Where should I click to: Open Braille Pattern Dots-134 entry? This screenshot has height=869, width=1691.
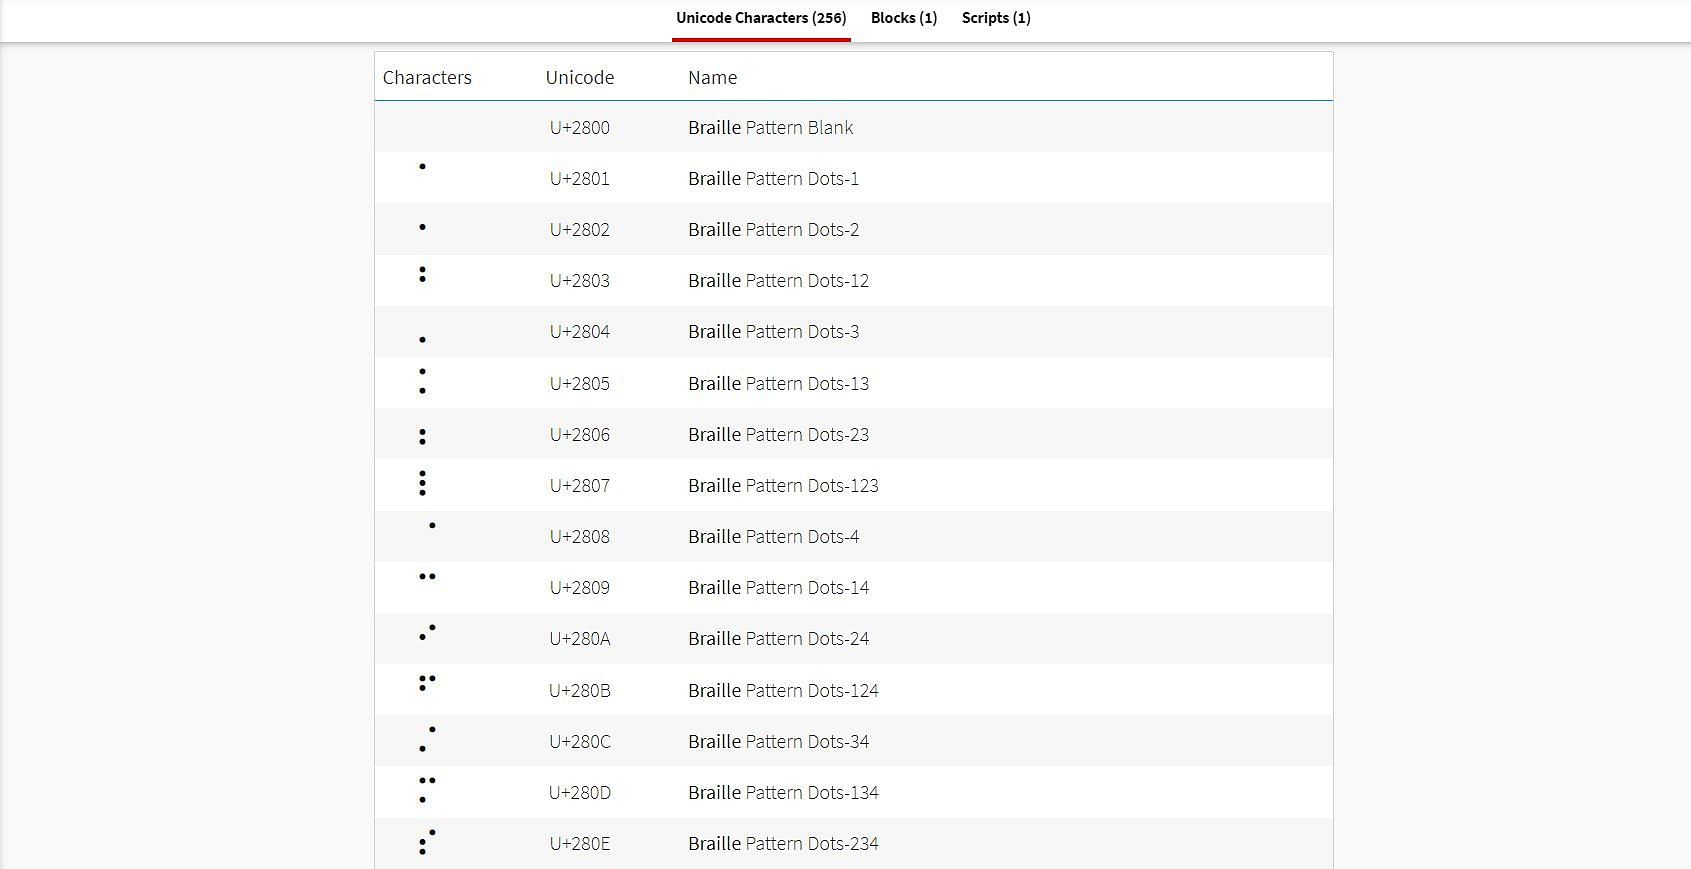tap(784, 792)
